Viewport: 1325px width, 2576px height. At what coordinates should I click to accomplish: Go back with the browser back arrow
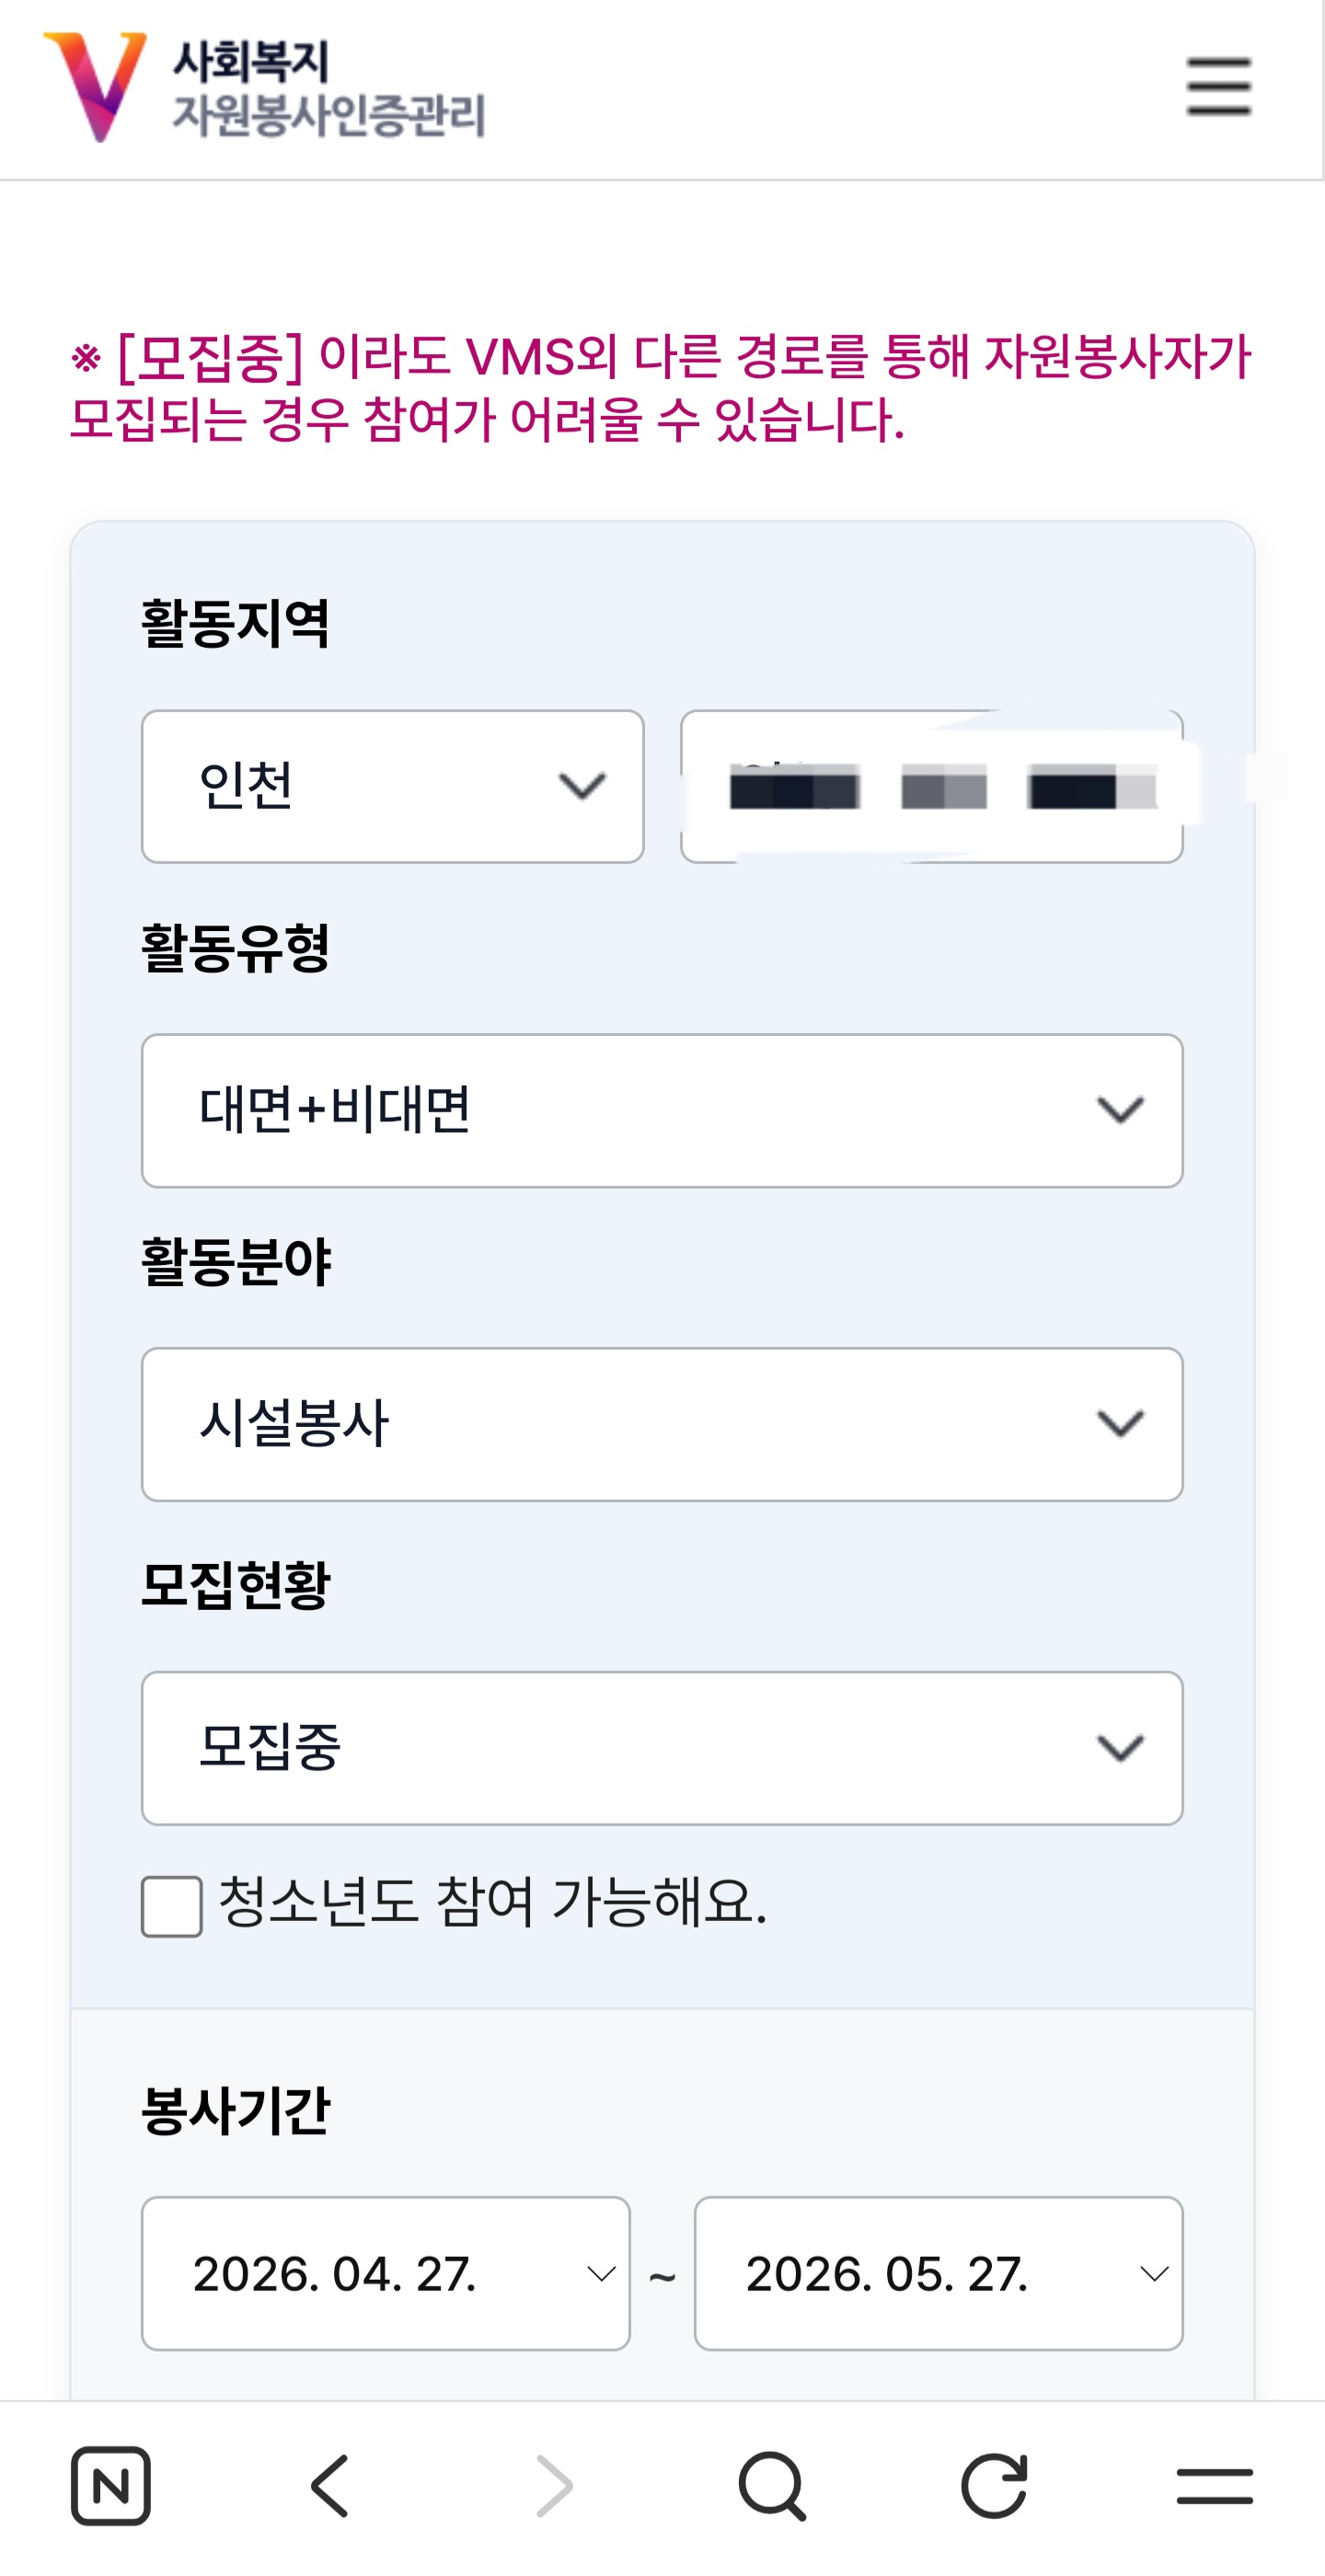331,2486
